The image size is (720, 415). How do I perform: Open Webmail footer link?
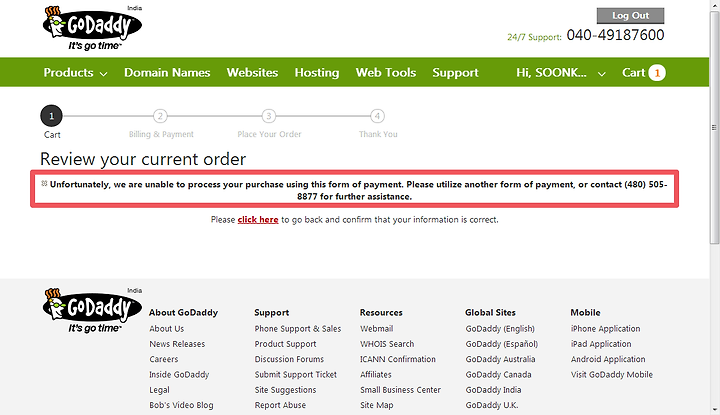pos(377,329)
